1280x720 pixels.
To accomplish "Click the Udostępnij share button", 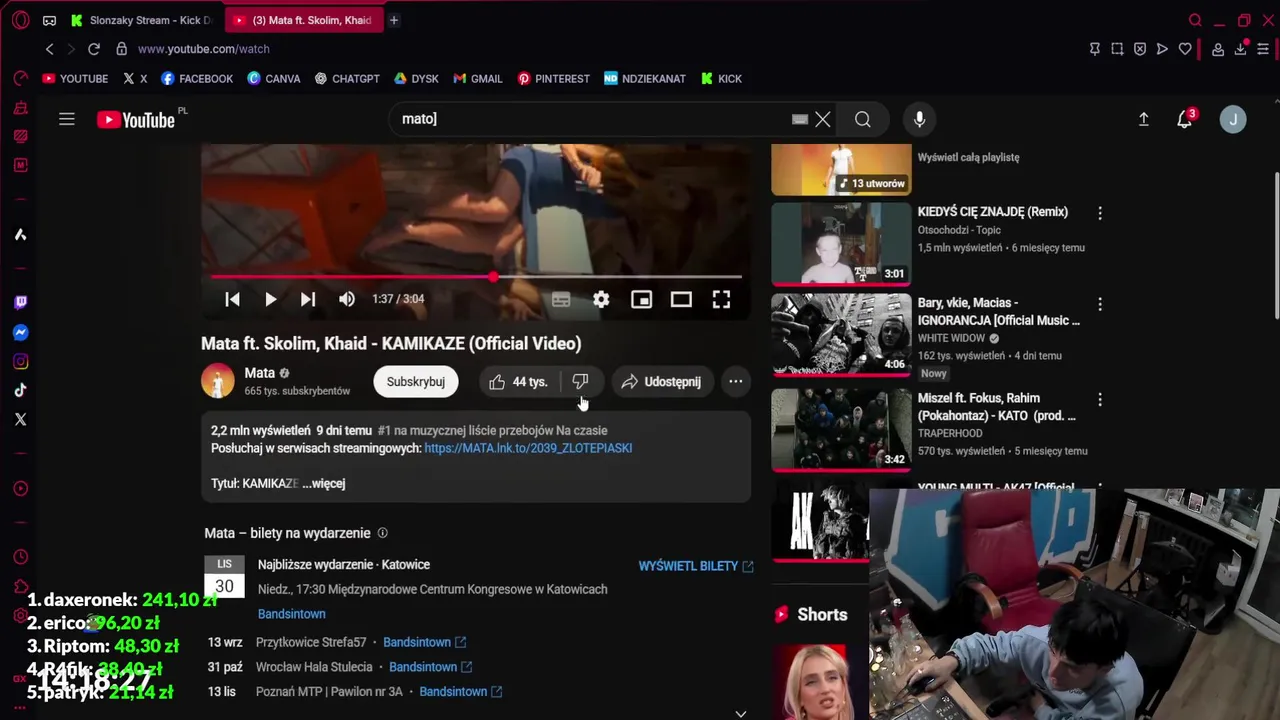I will tap(661, 382).
